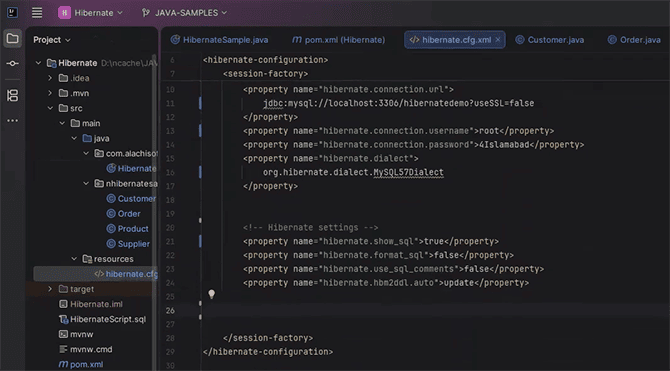
Task: Click the Maven icon on pom.xml tab
Action: [297, 40]
